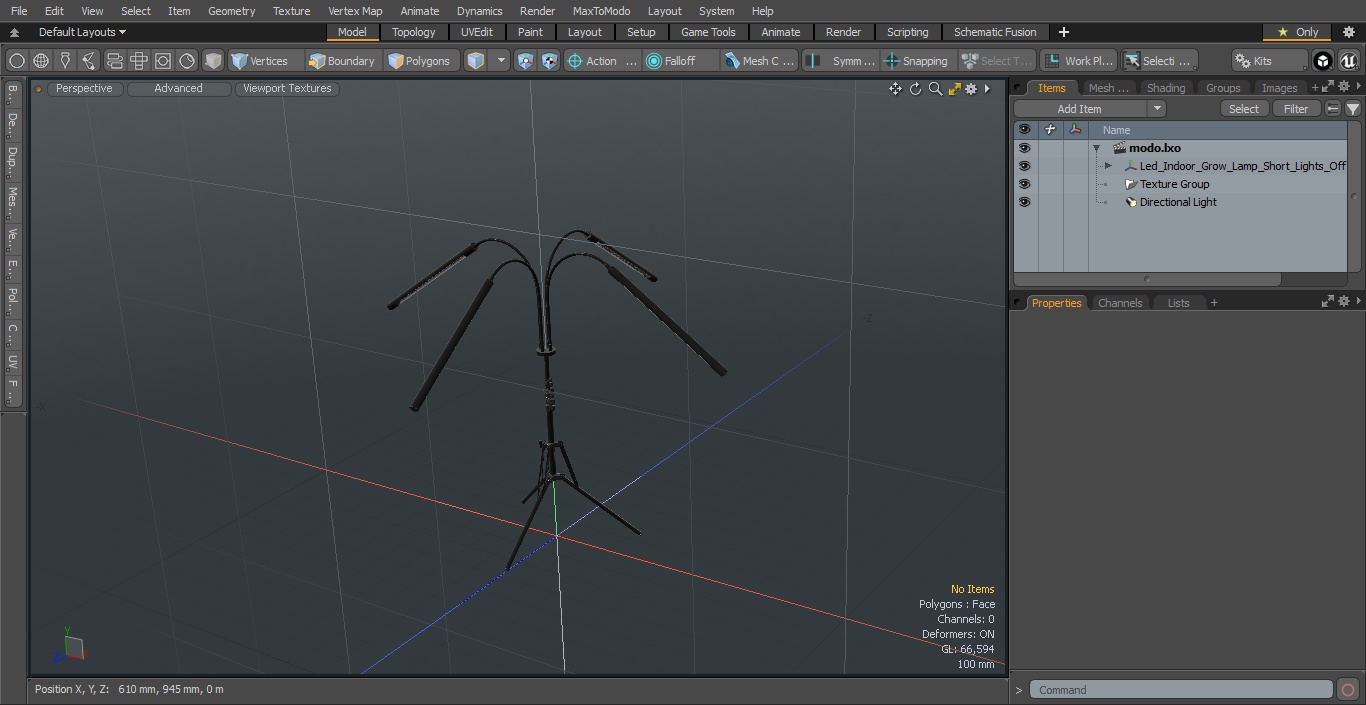
Task: Click the cross-shaped unwrap tool icon
Action: pyautogui.click(x=139, y=61)
